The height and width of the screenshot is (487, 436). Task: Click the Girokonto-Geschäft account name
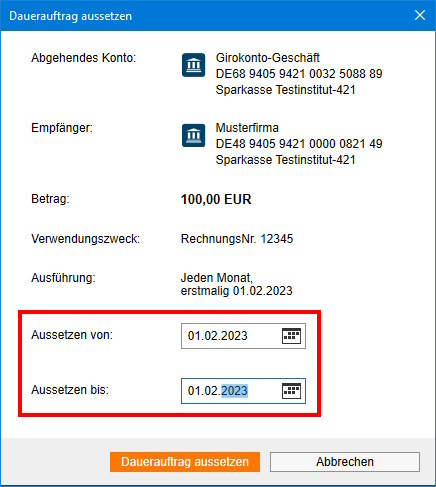pos(268,58)
